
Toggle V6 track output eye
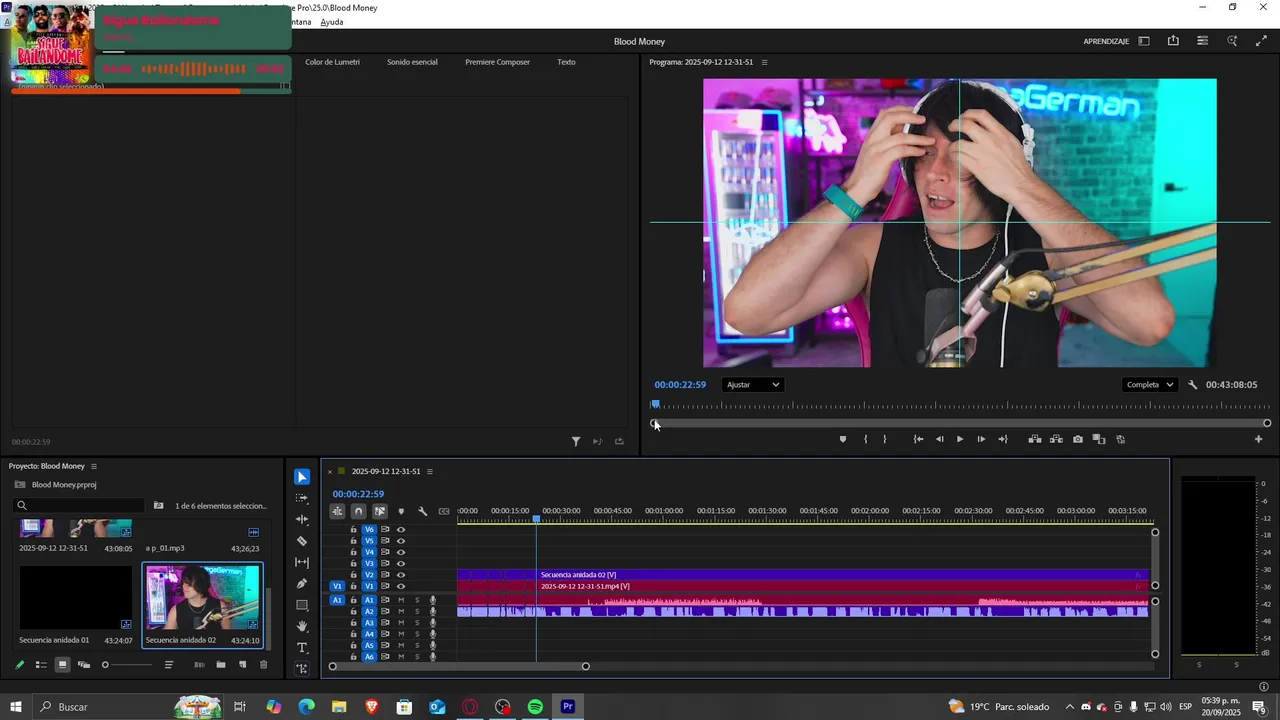pyautogui.click(x=401, y=530)
